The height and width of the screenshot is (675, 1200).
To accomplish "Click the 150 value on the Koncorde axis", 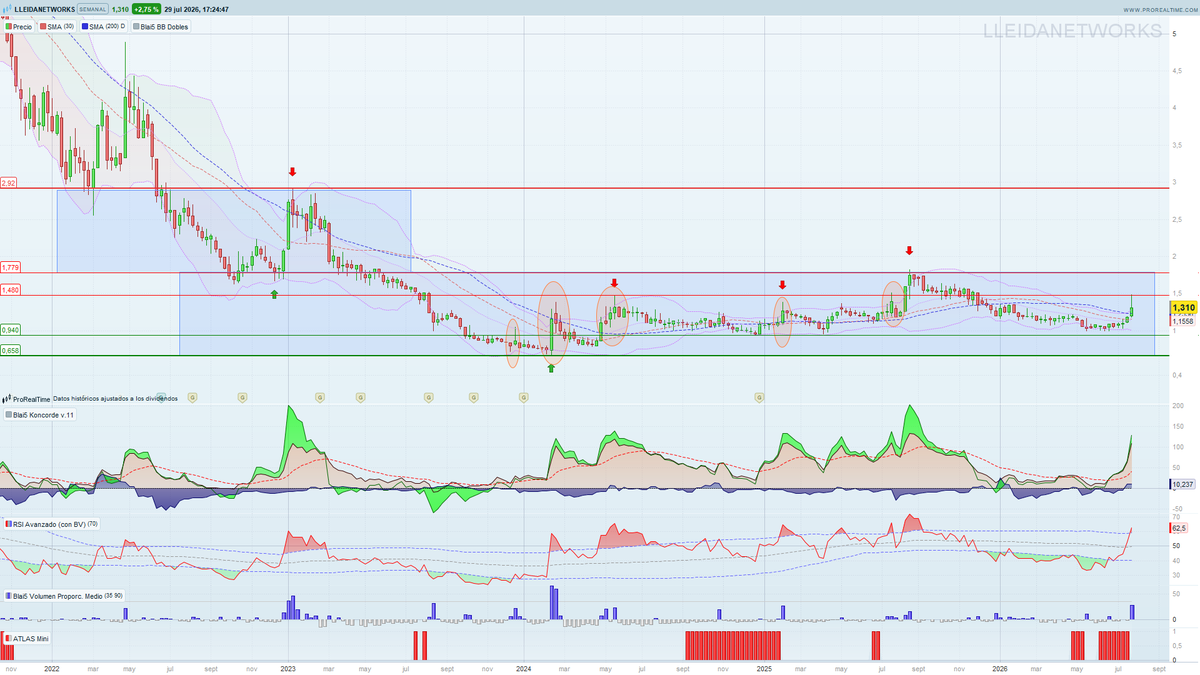I will pyautogui.click(x=1178, y=427).
